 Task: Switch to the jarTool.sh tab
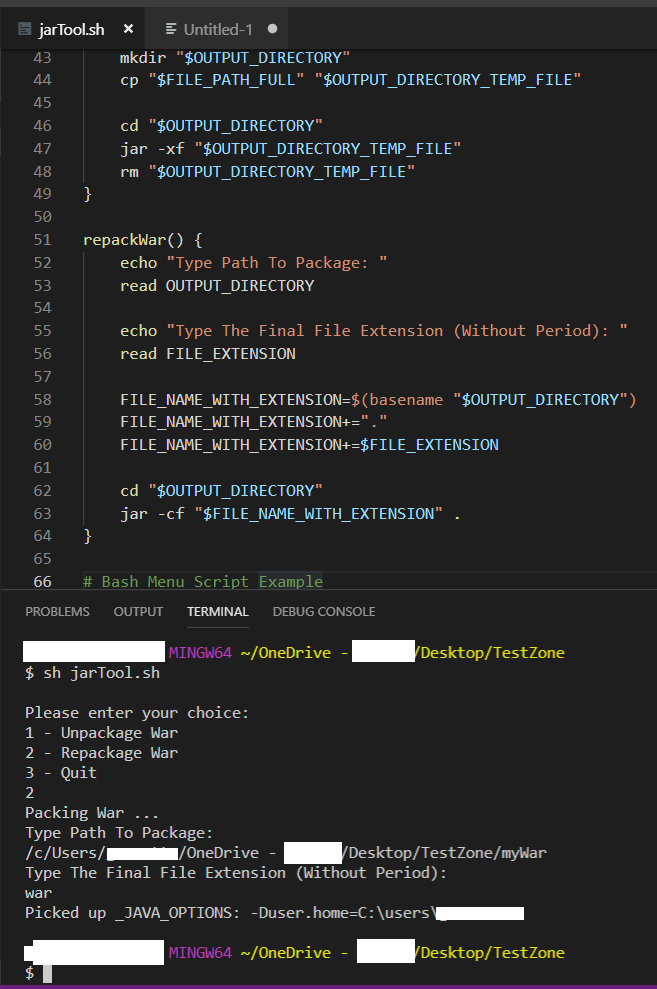point(71,29)
